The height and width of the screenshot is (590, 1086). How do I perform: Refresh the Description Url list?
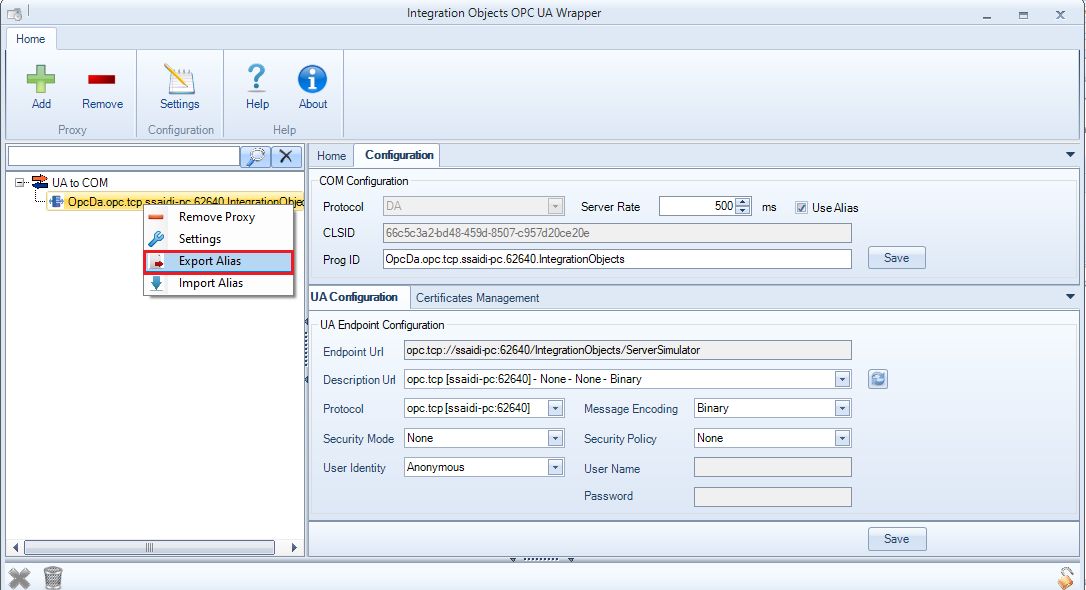(878, 379)
